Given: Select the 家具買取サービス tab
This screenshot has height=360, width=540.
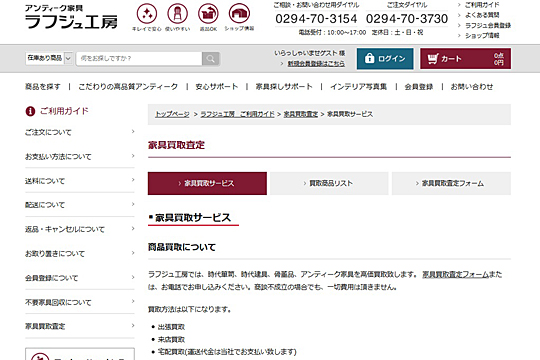Looking at the screenshot, I should click(x=207, y=183).
